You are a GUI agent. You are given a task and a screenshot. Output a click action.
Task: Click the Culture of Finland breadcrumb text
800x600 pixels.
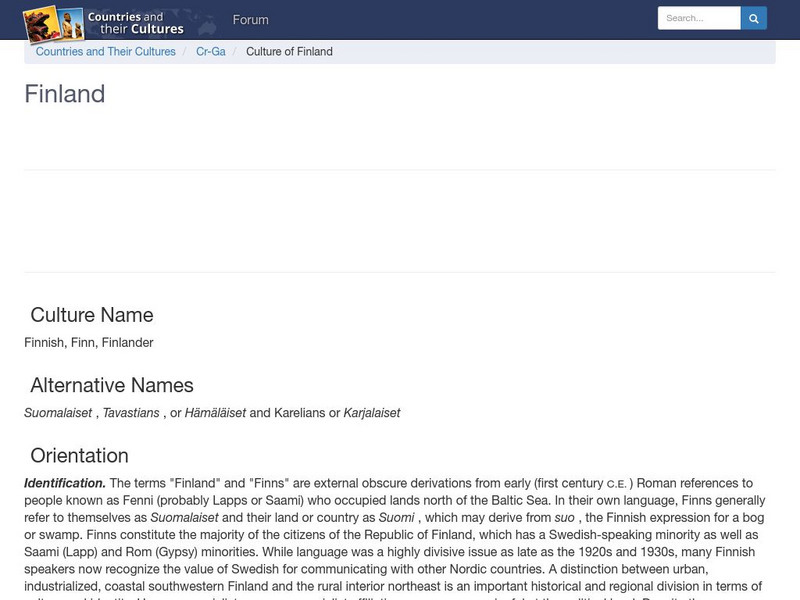pyautogui.click(x=289, y=52)
